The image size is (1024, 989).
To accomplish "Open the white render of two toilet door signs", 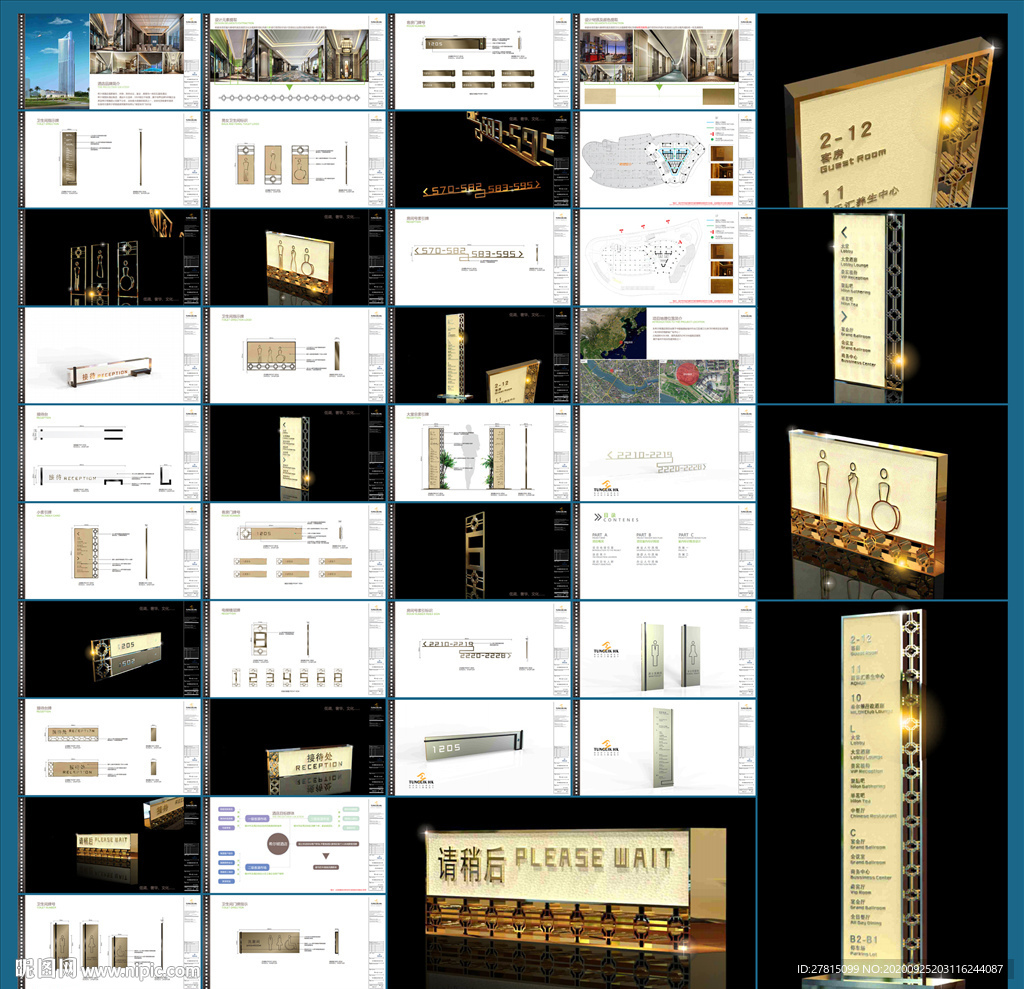I will pyautogui.click(x=666, y=649).
